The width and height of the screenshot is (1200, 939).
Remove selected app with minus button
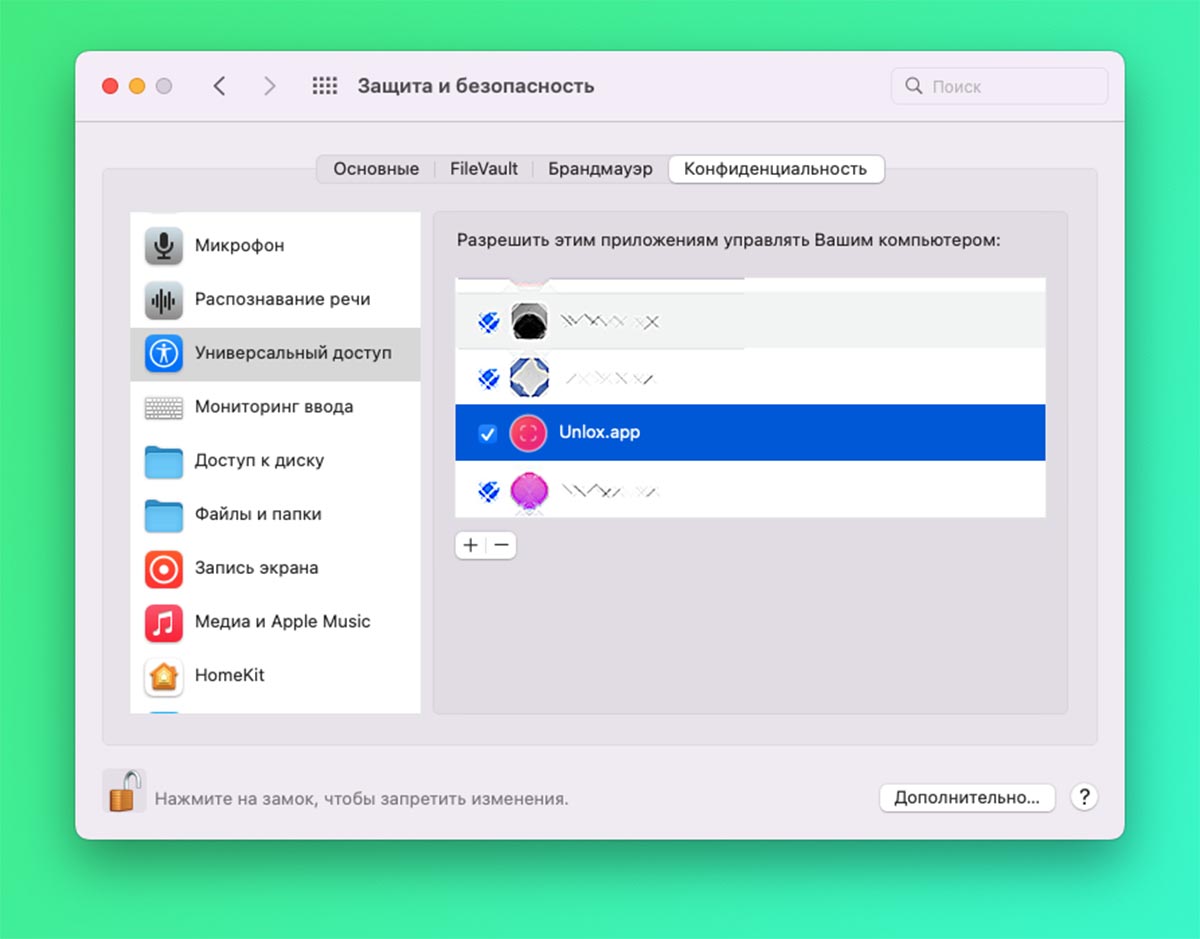(502, 545)
